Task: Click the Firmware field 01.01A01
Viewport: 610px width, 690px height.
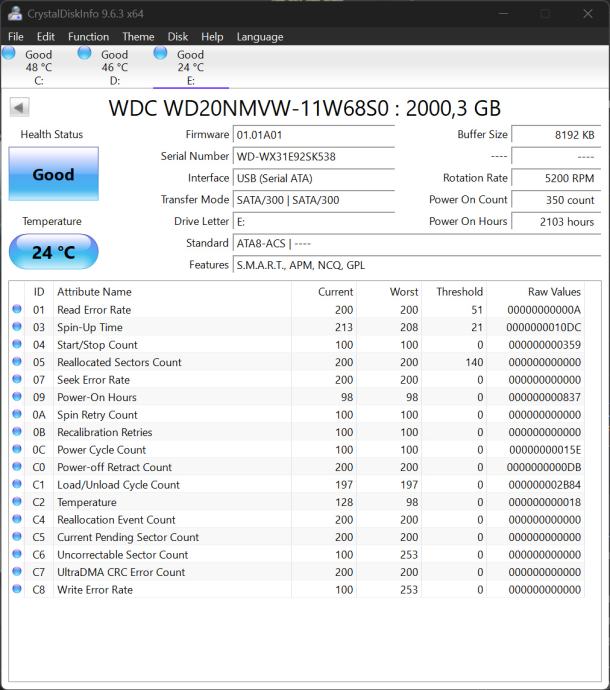Action: click(x=314, y=135)
